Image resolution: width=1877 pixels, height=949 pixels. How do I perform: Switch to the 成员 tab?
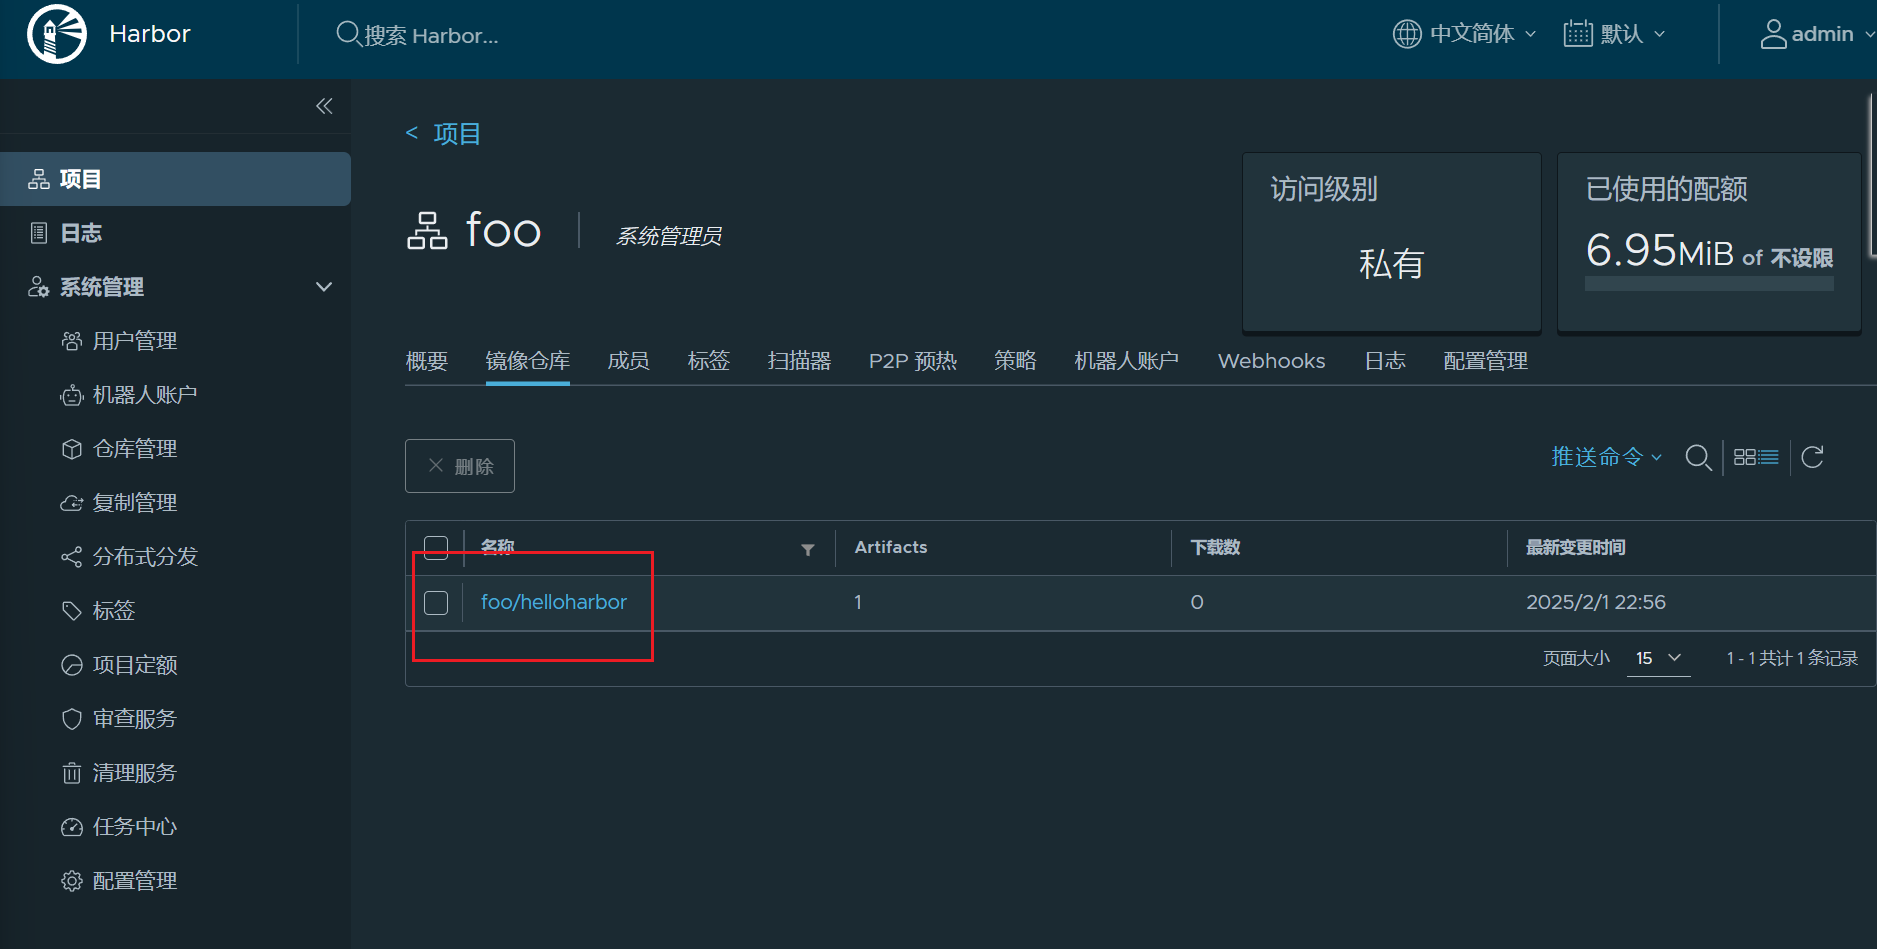(629, 361)
